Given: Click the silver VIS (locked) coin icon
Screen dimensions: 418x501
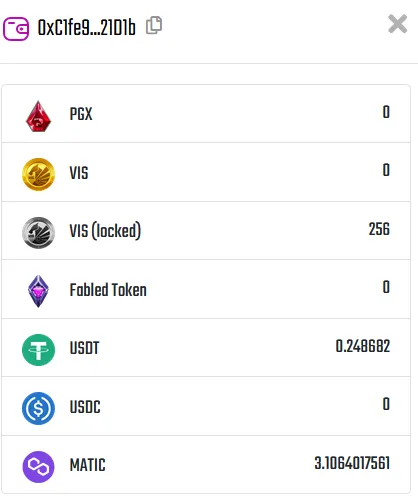Looking at the screenshot, I should click(x=38, y=233).
